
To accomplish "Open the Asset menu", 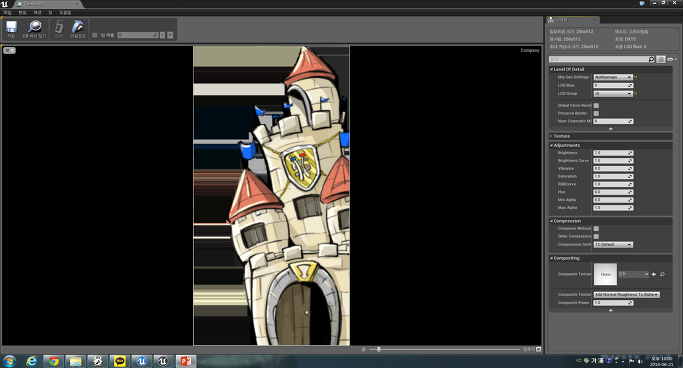I will [37, 13].
